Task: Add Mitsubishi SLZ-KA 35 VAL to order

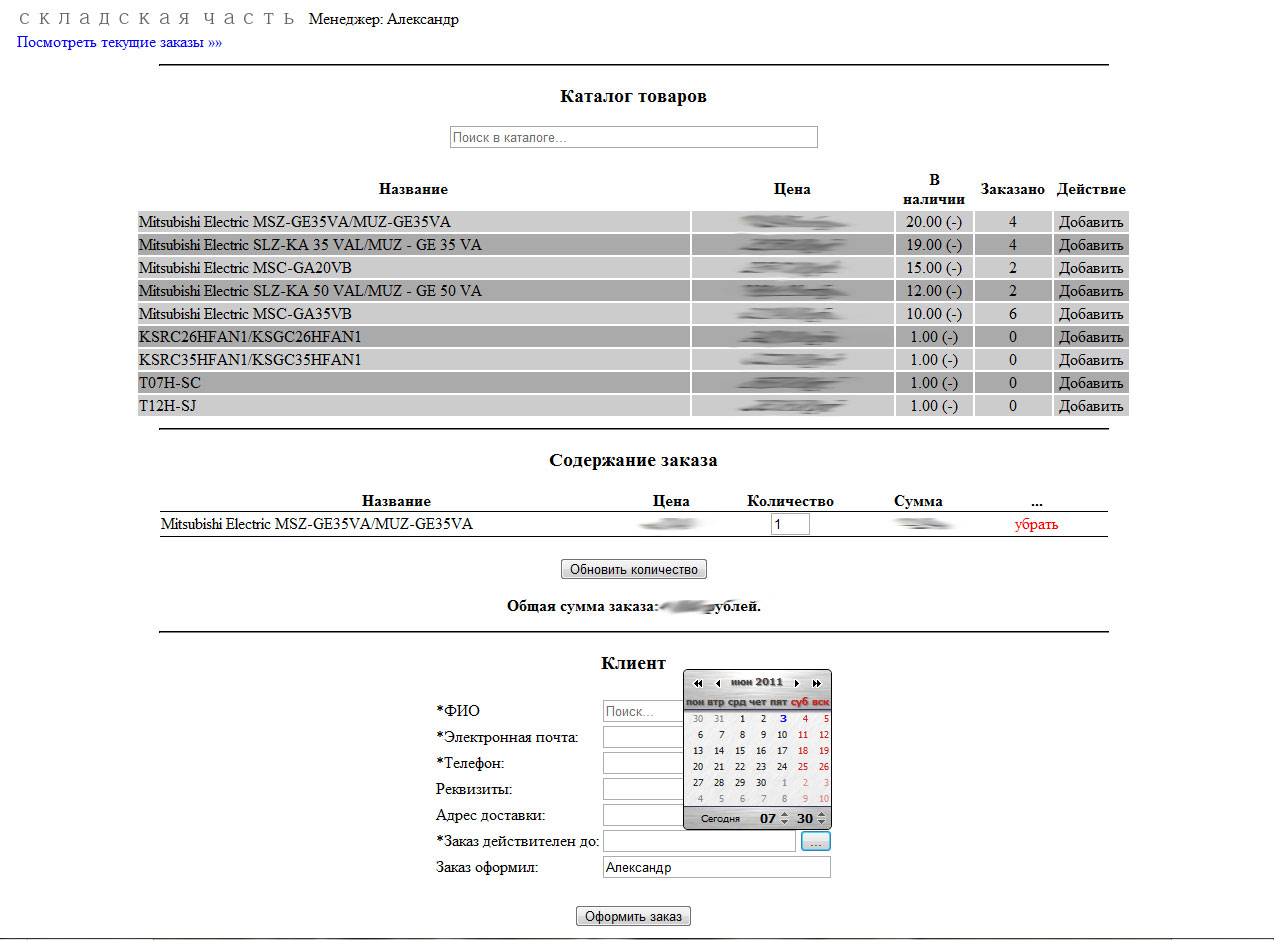Action: (x=1091, y=245)
